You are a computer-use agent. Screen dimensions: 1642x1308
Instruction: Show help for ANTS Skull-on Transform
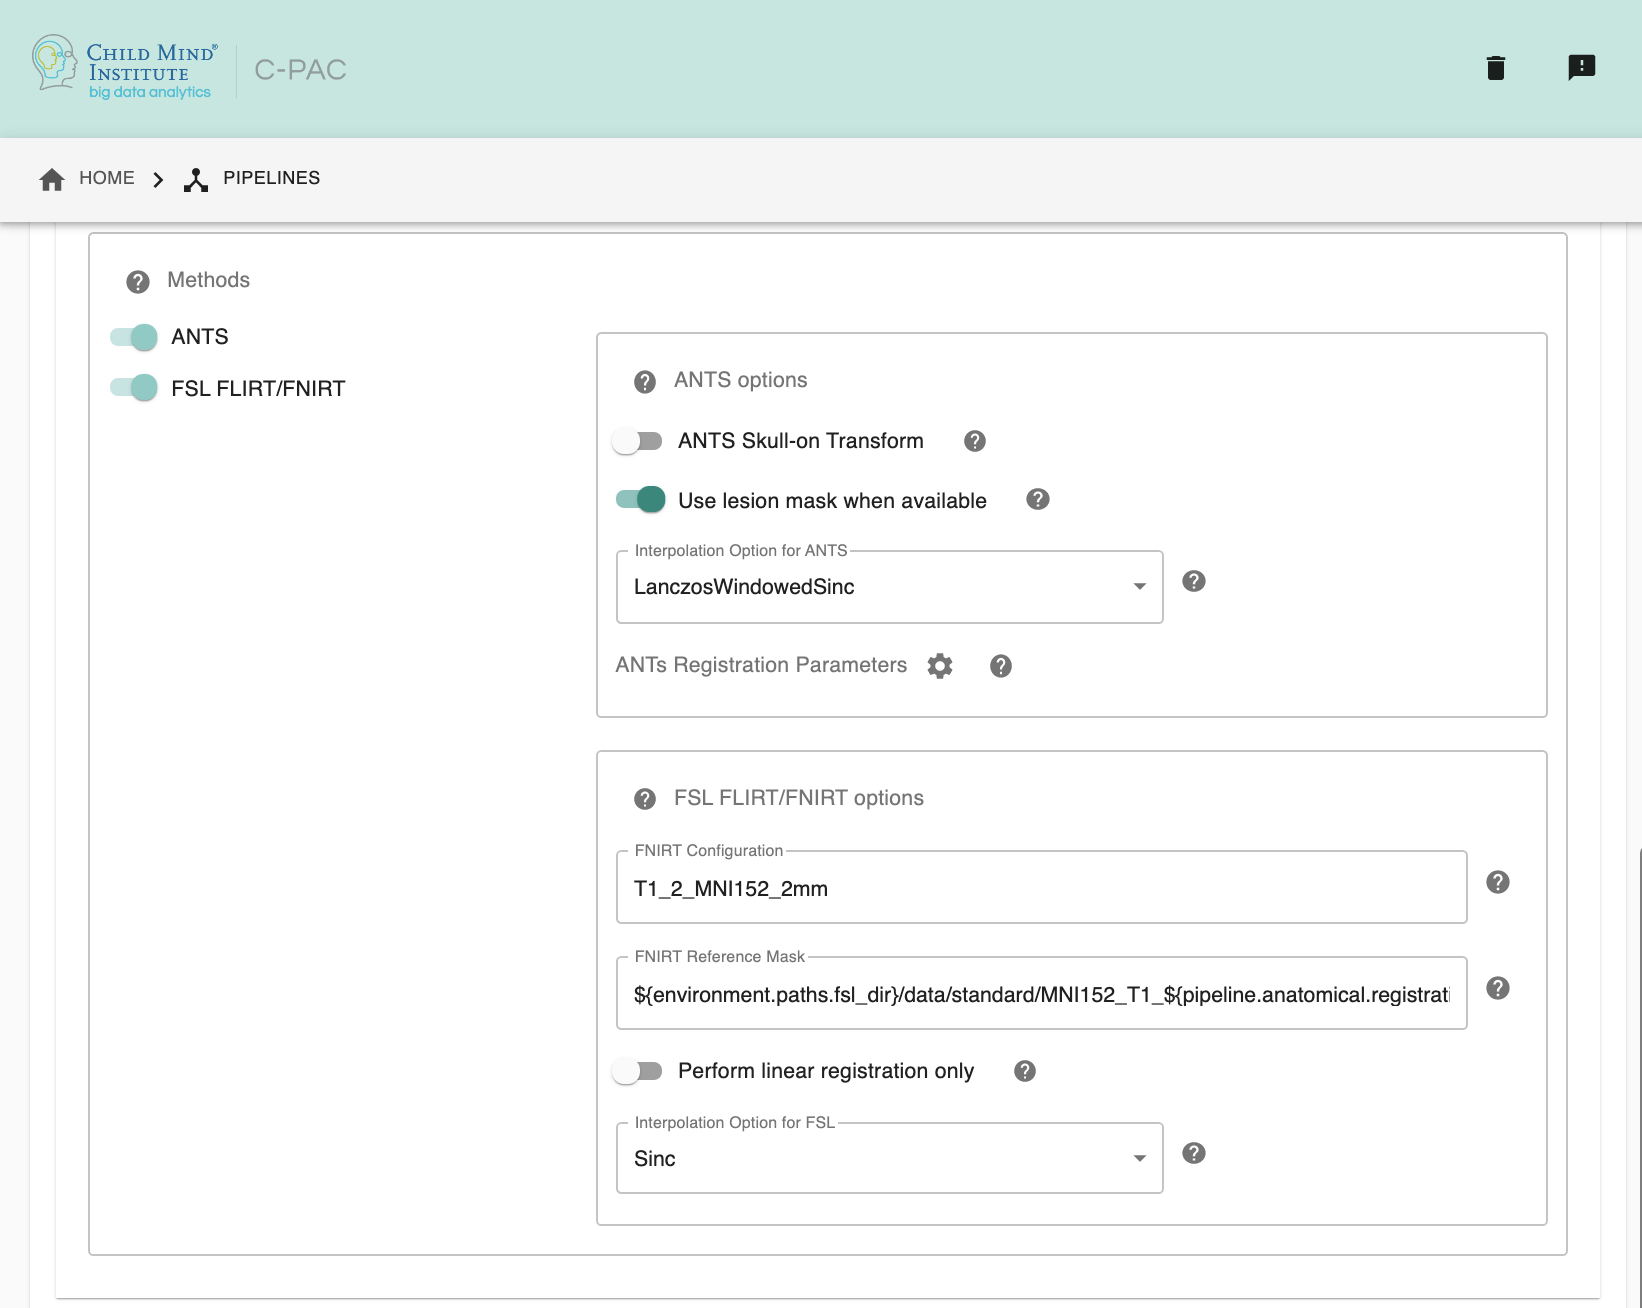click(974, 441)
